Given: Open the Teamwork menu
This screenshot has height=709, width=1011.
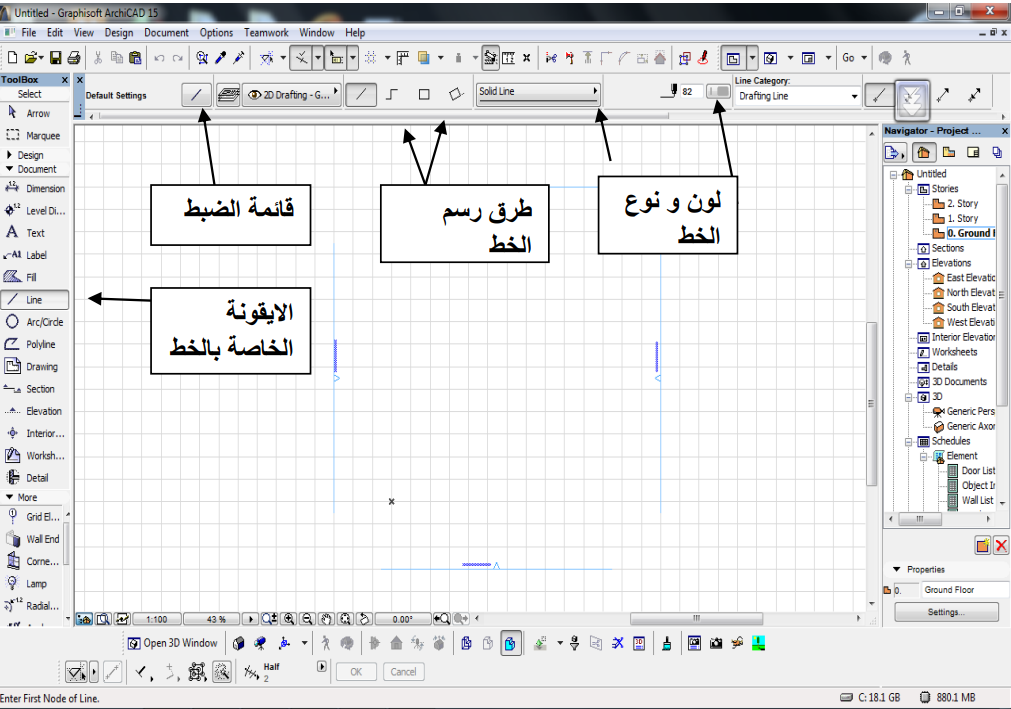Looking at the screenshot, I should pyautogui.click(x=265, y=32).
